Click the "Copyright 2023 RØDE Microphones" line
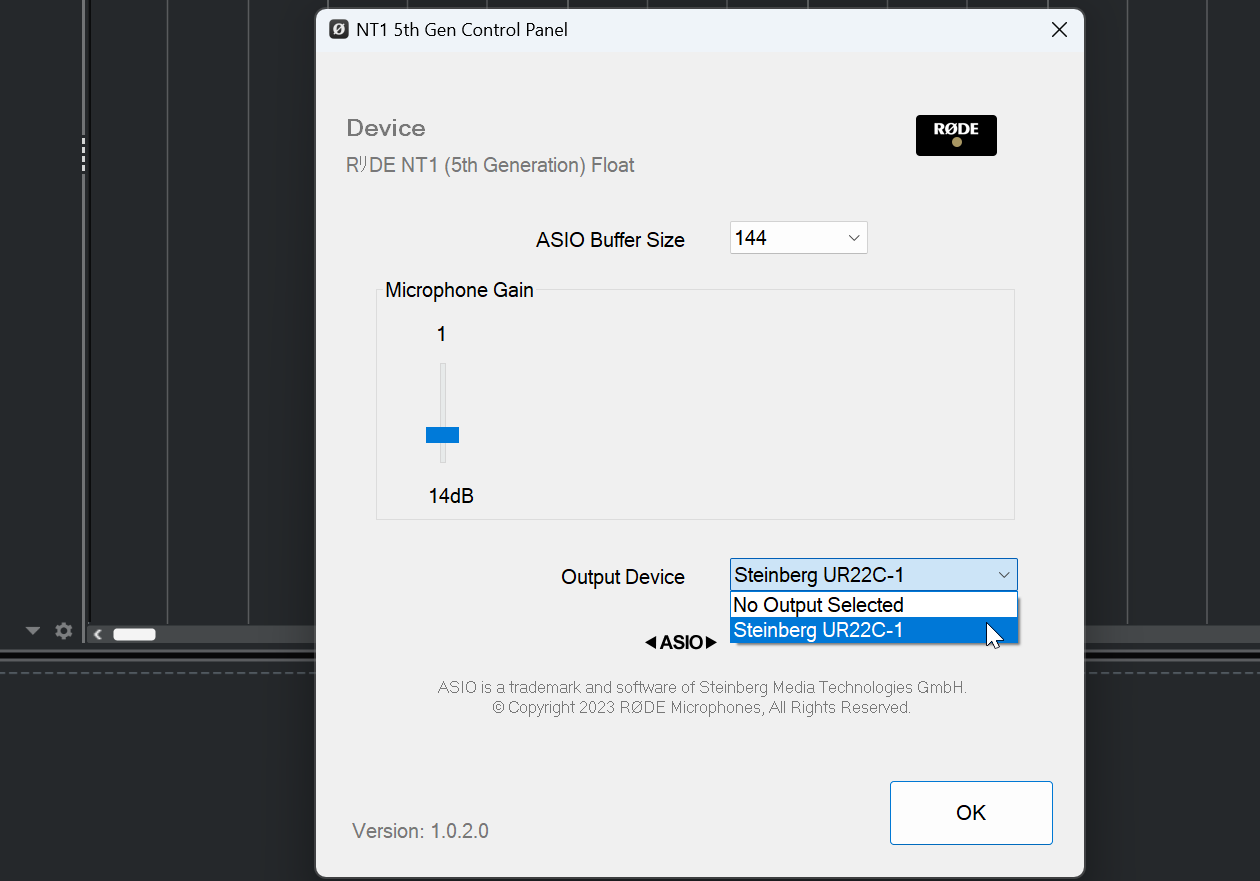1260x881 pixels. (701, 707)
